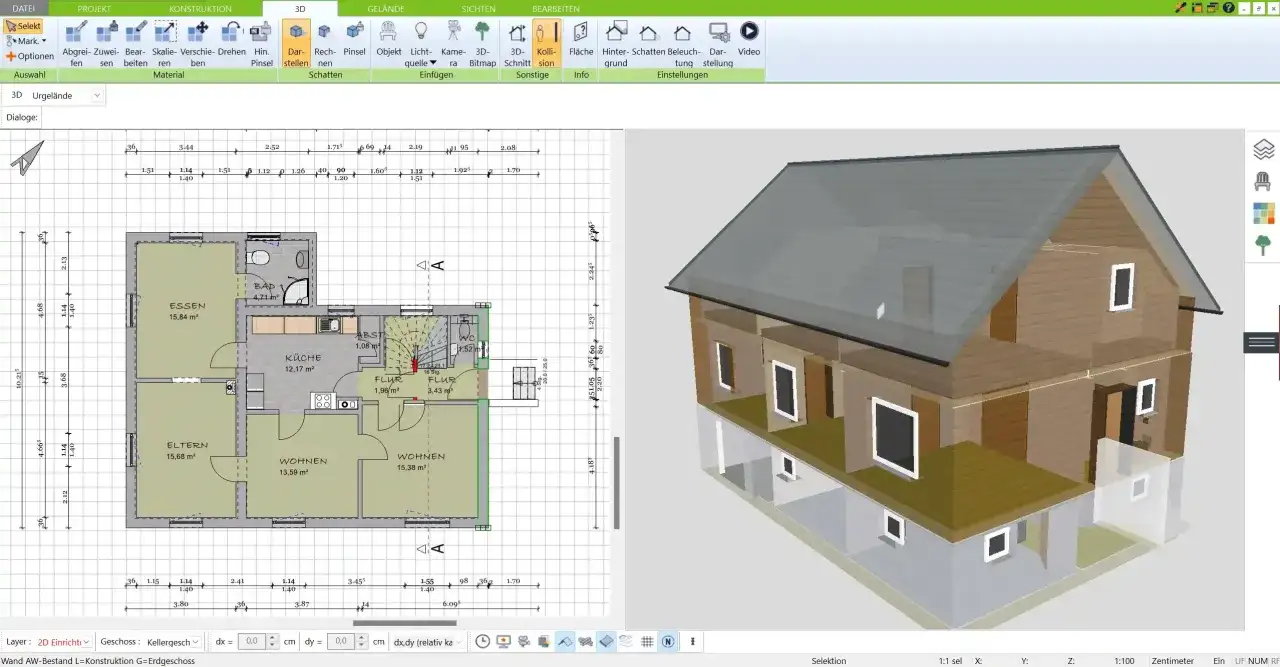This screenshot has width=1280, height=667.
Task: Insert a Kamera
Action: click(x=453, y=44)
